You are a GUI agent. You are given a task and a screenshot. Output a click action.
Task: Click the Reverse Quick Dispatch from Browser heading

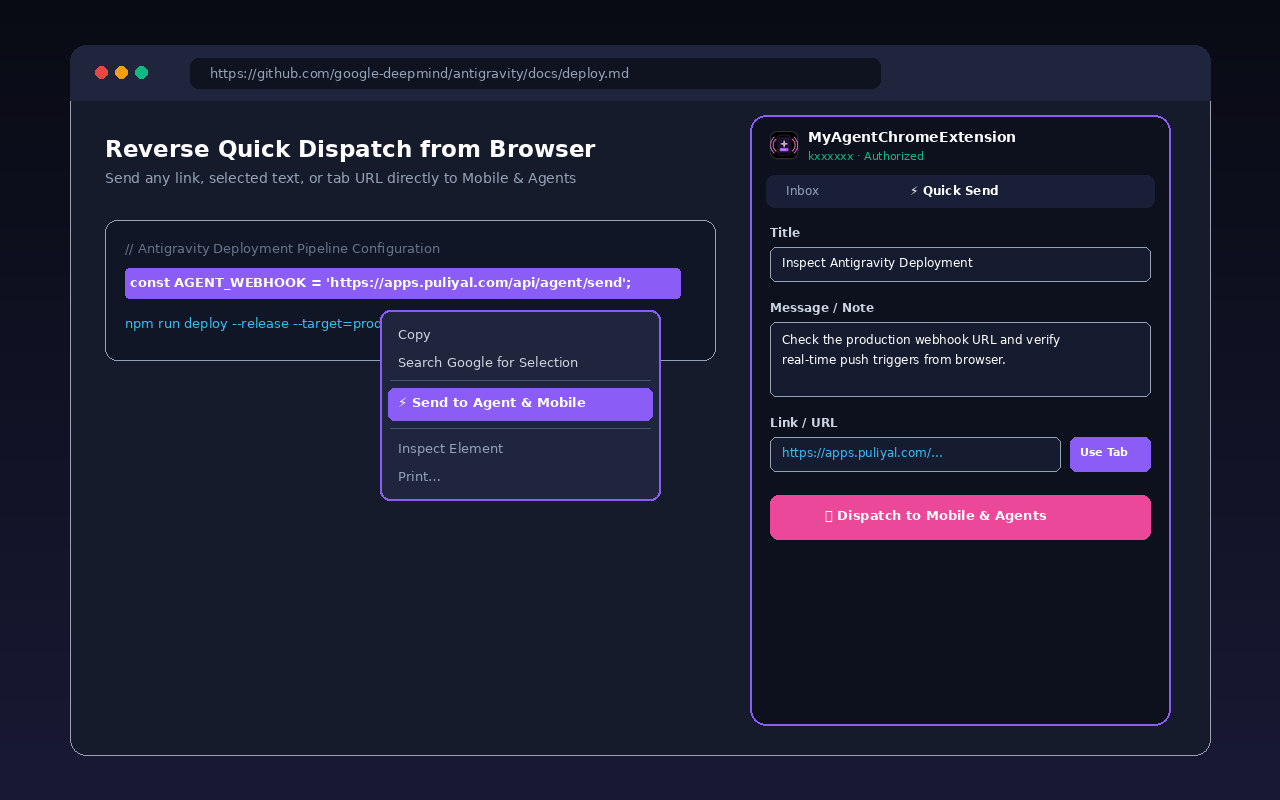click(350, 149)
